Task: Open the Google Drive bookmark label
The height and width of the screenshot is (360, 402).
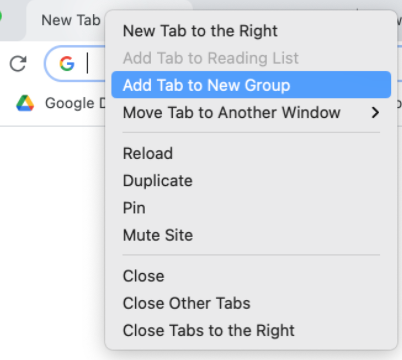Action: (x=75, y=103)
